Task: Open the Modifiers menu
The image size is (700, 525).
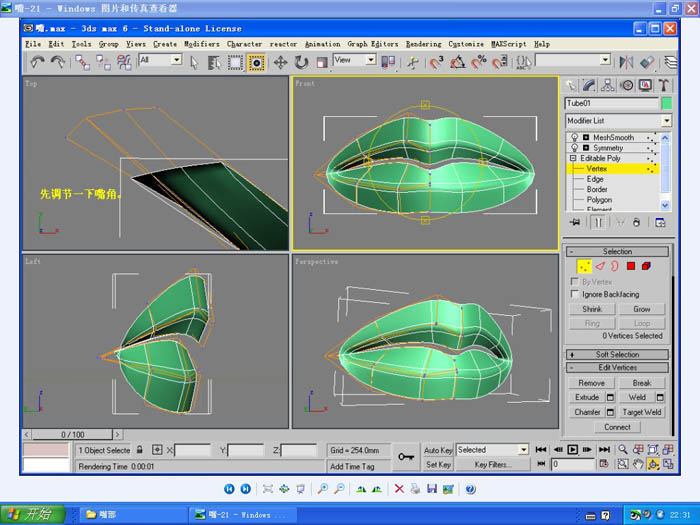Action: pyautogui.click(x=202, y=44)
